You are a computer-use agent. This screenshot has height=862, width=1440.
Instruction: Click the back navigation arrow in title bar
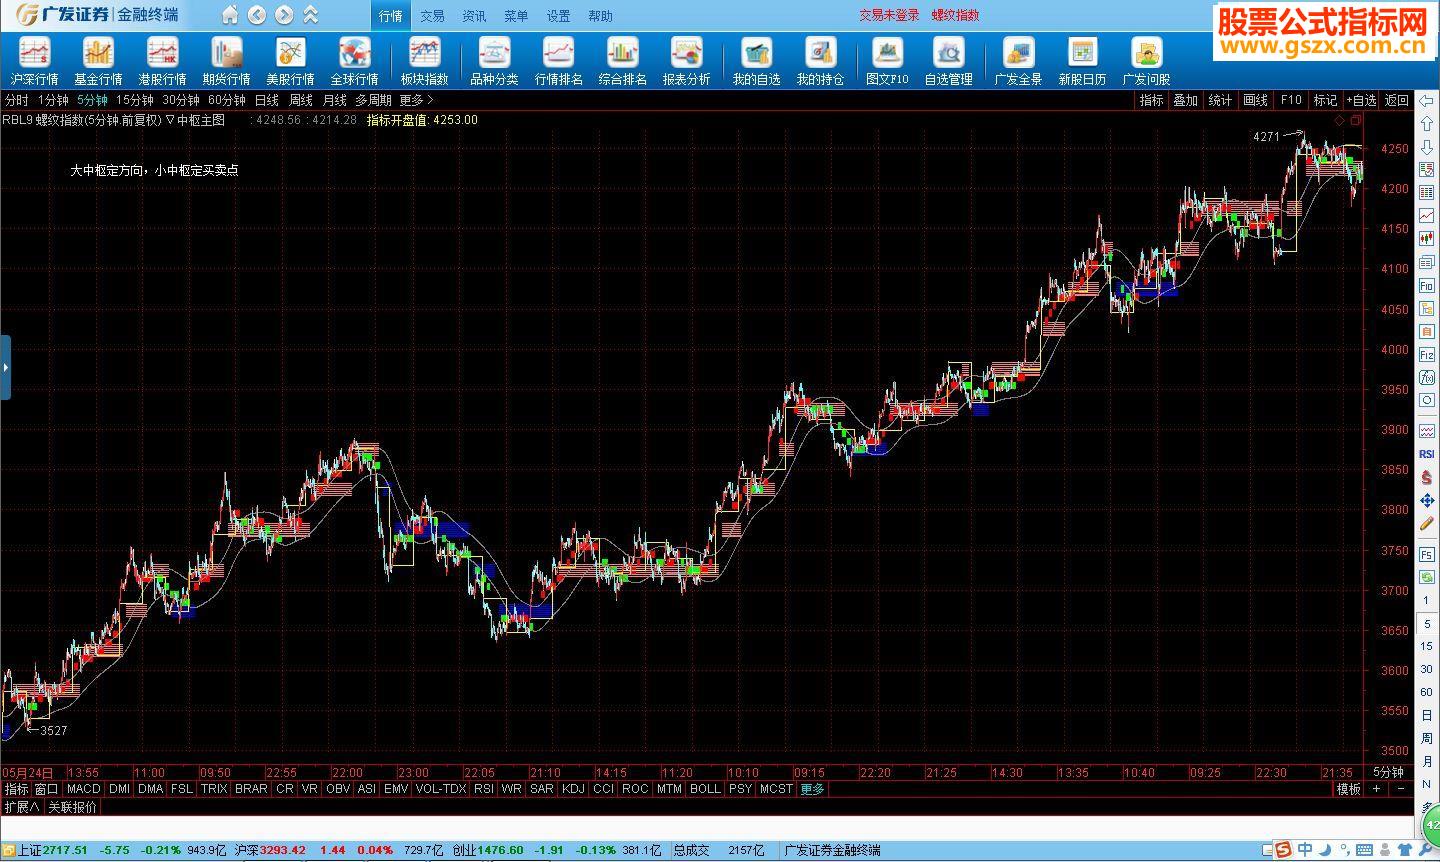(257, 15)
